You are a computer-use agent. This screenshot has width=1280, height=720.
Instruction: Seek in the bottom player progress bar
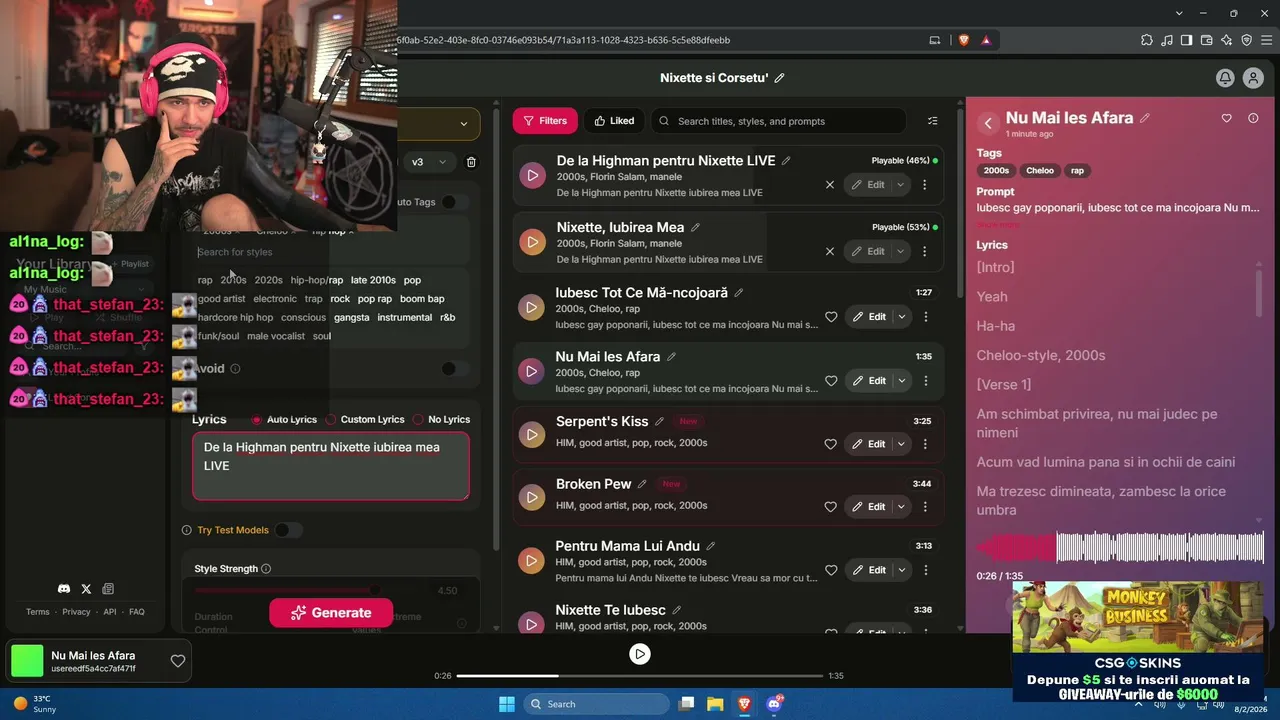[640, 676]
